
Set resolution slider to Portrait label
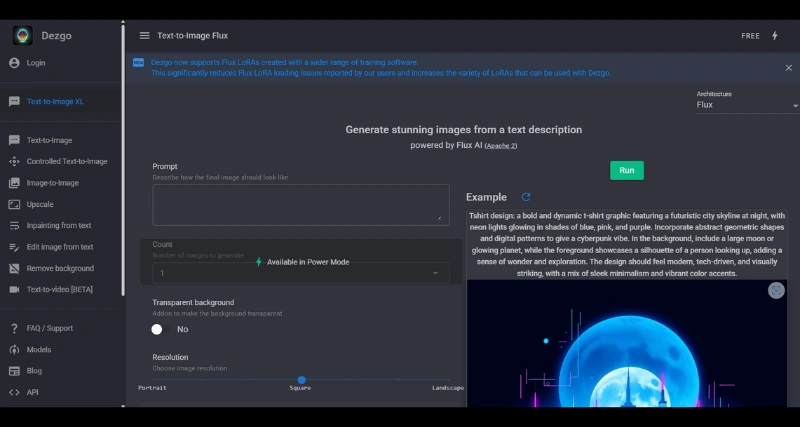click(x=152, y=388)
